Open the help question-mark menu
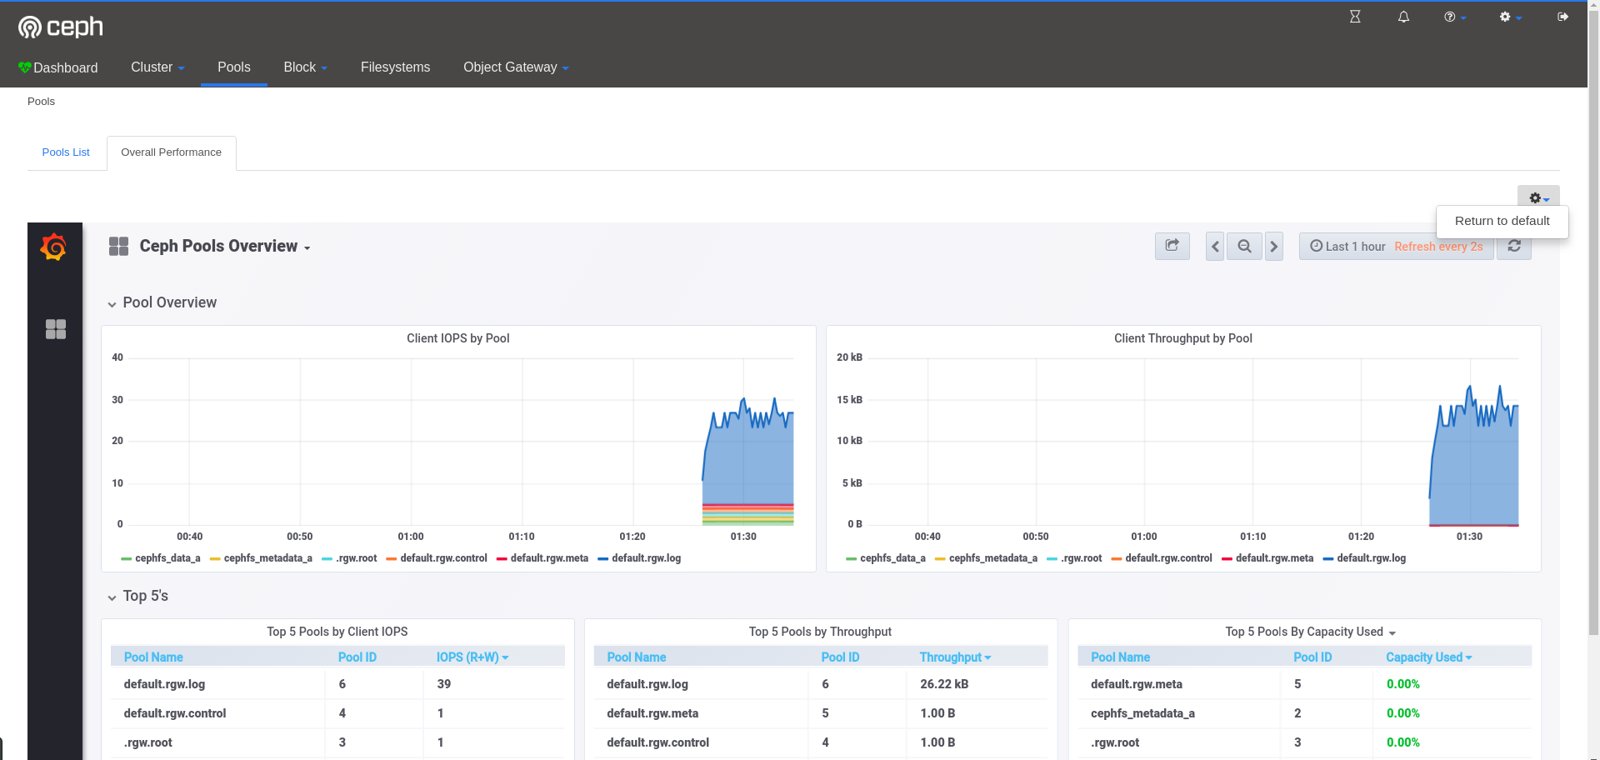Screen dimensions: 1600x760 pos(1455,17)
